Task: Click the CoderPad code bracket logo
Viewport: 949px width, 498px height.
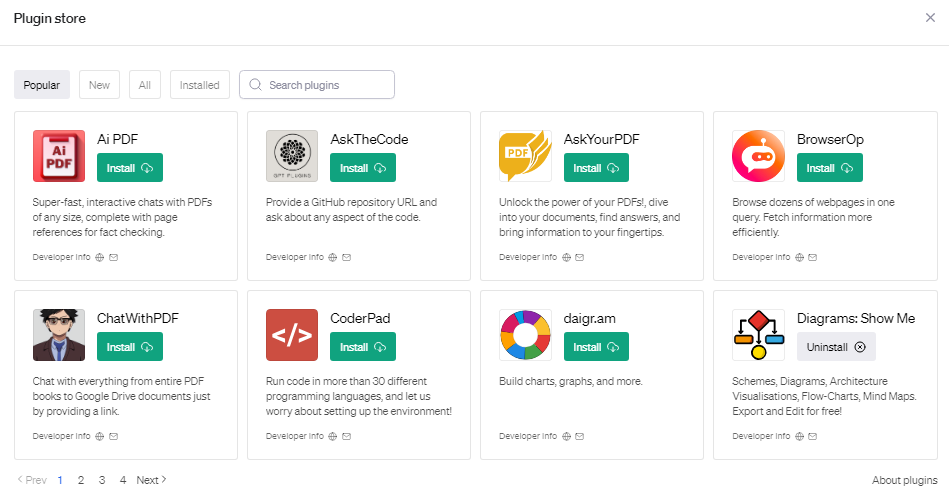Action: click(292, 335)
